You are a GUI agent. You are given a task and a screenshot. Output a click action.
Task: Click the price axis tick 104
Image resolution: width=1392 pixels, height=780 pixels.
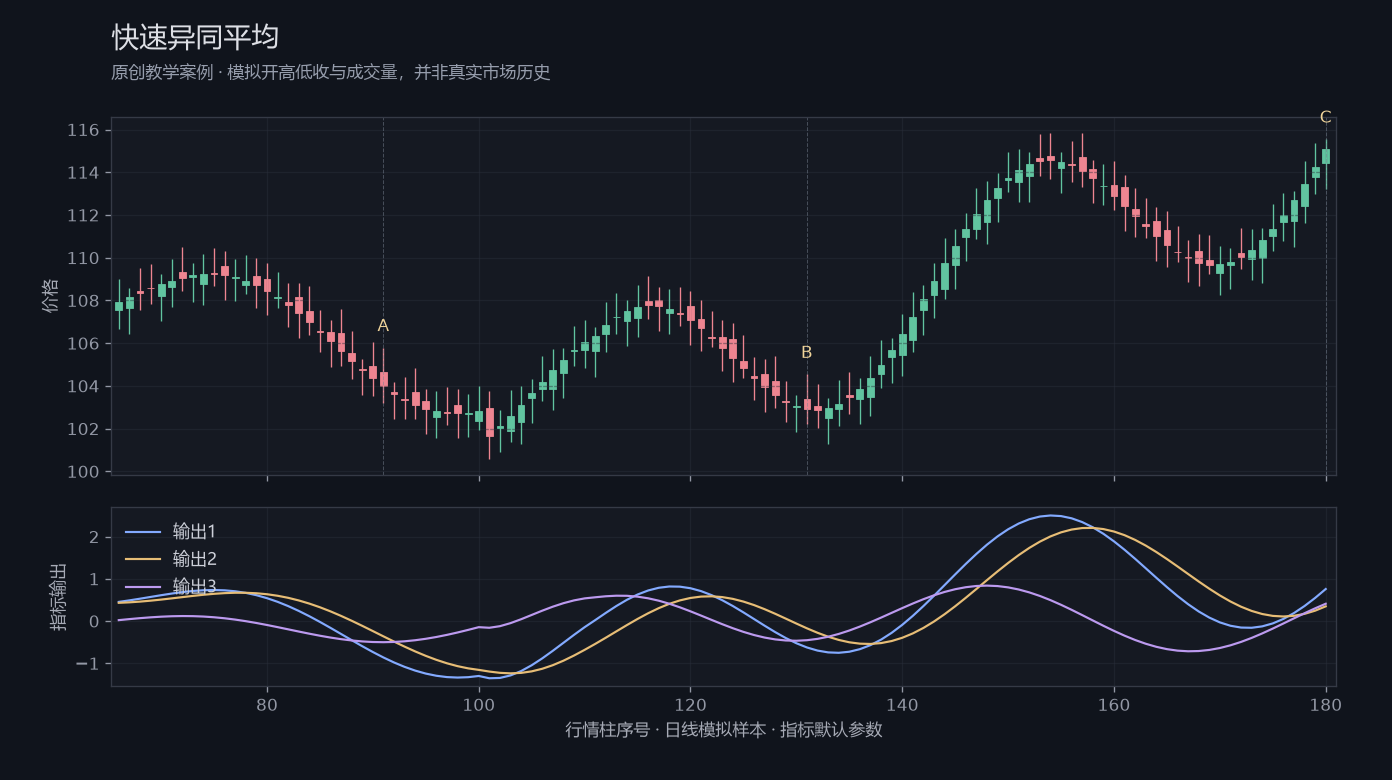point(83,387)
